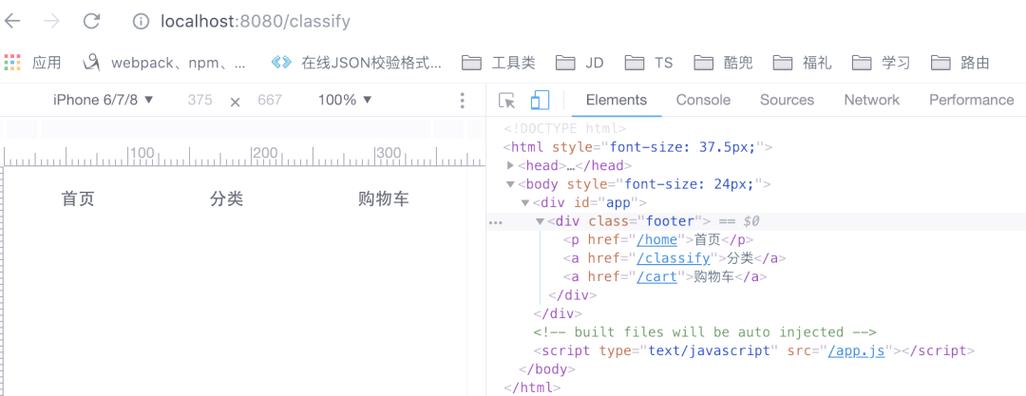
Task: Select the DOCTYPE html line
Action: pyautogui.click(x=565, y=129)
